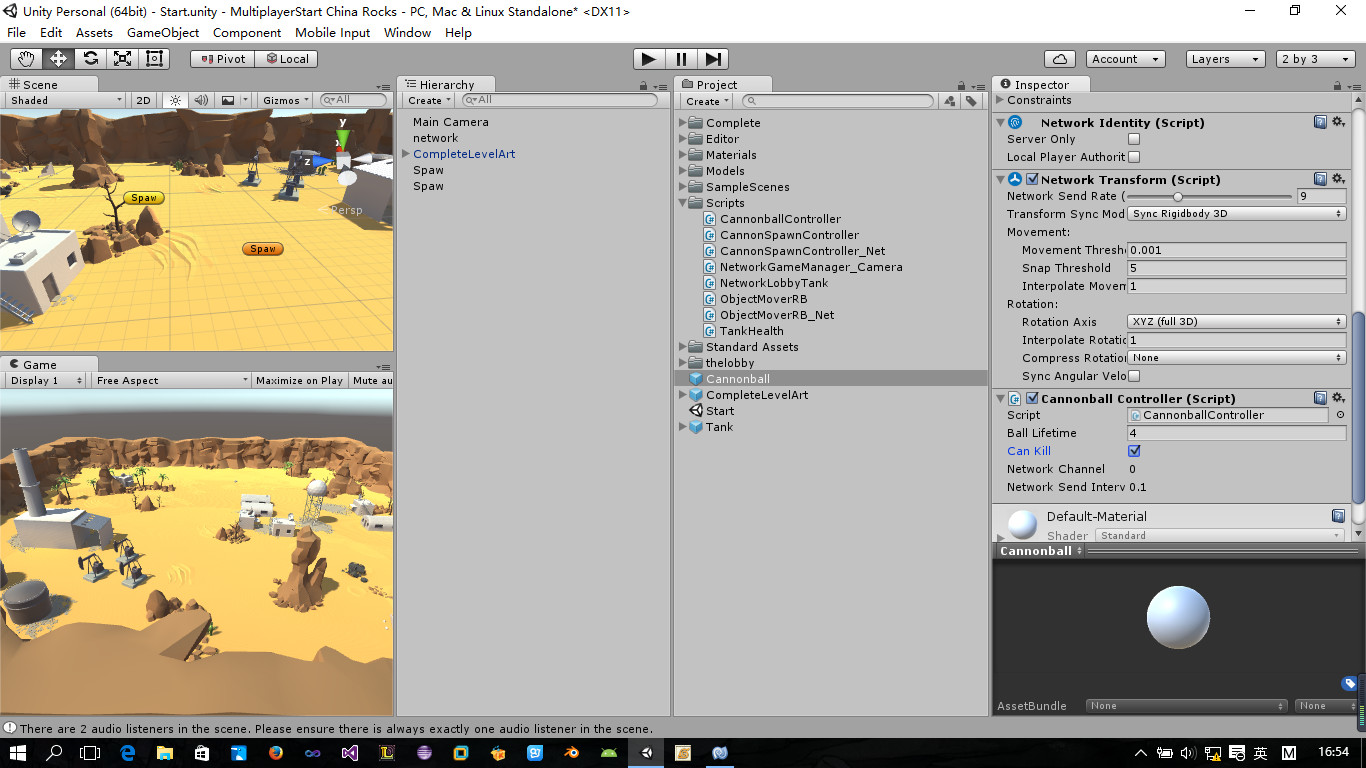
Task: Select the Rotate tool icon
Action: tap(90, 59)
